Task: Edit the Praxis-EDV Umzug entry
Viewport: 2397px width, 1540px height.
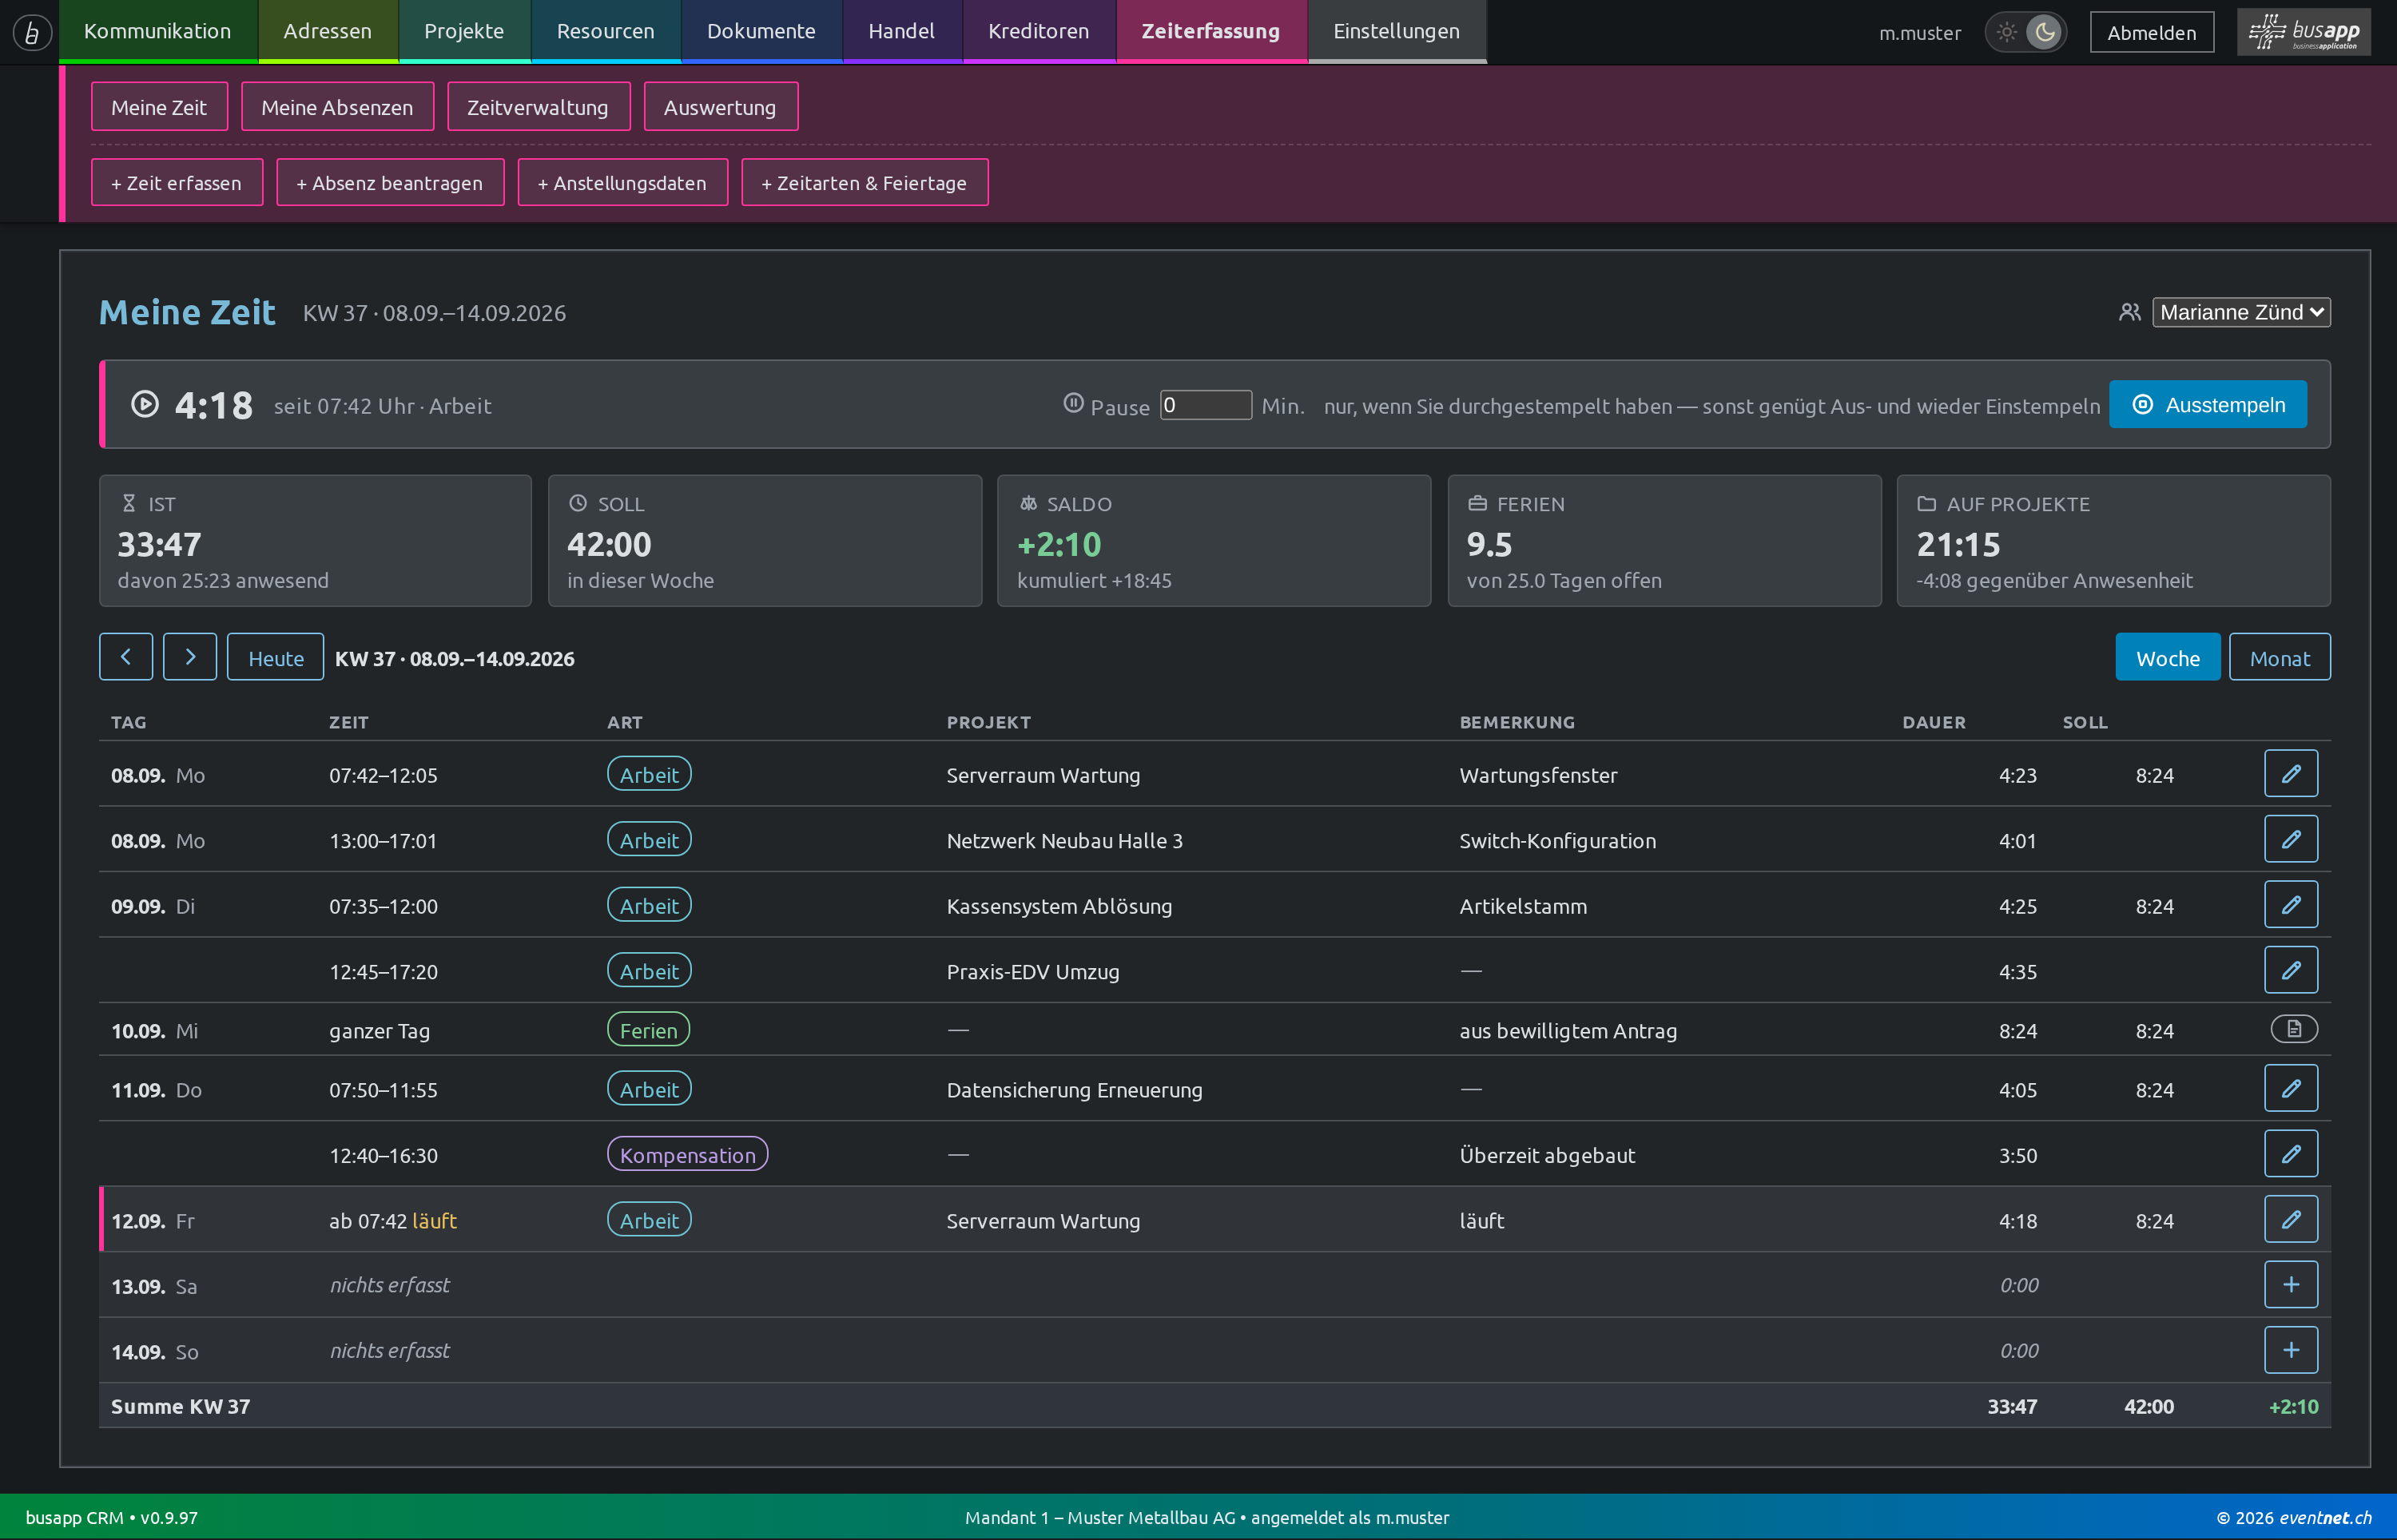Action: (2290, 971)
